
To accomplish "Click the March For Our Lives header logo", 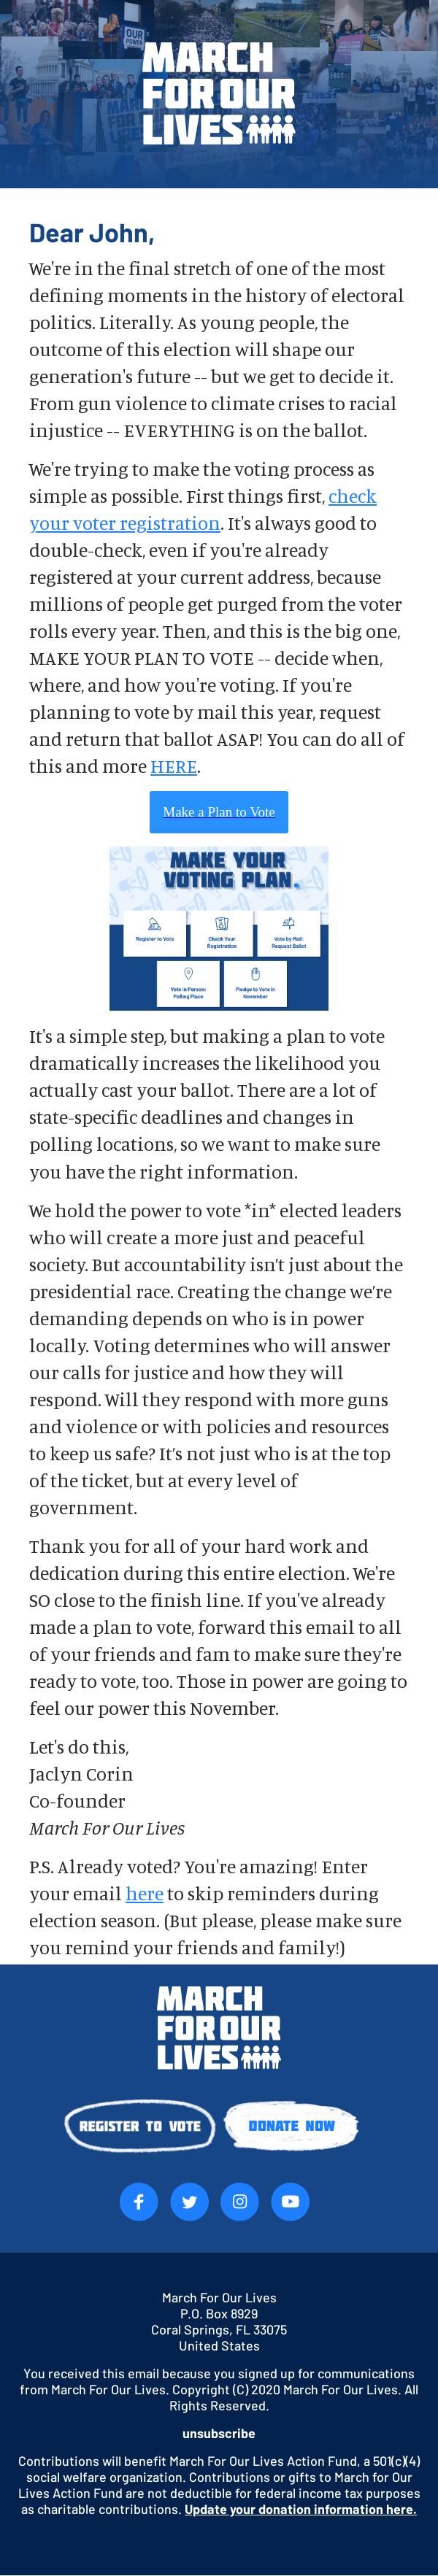I will pos(219,93).
